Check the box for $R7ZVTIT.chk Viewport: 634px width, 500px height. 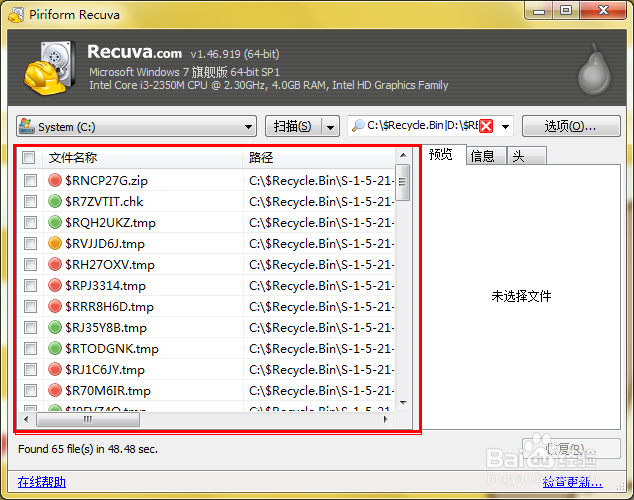tap(30, 201)
